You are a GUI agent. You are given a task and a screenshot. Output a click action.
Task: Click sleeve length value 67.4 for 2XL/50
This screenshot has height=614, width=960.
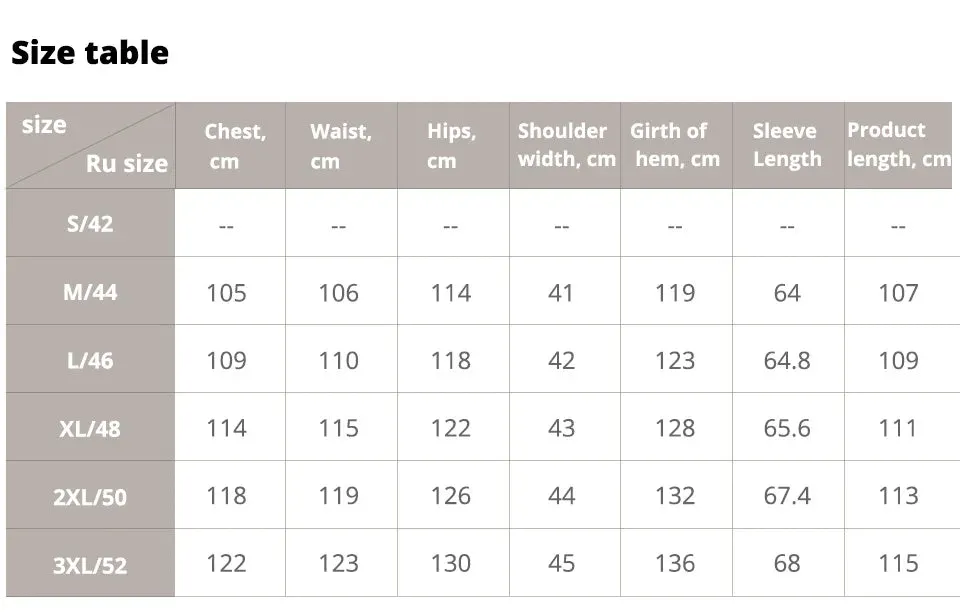[787, 496]
